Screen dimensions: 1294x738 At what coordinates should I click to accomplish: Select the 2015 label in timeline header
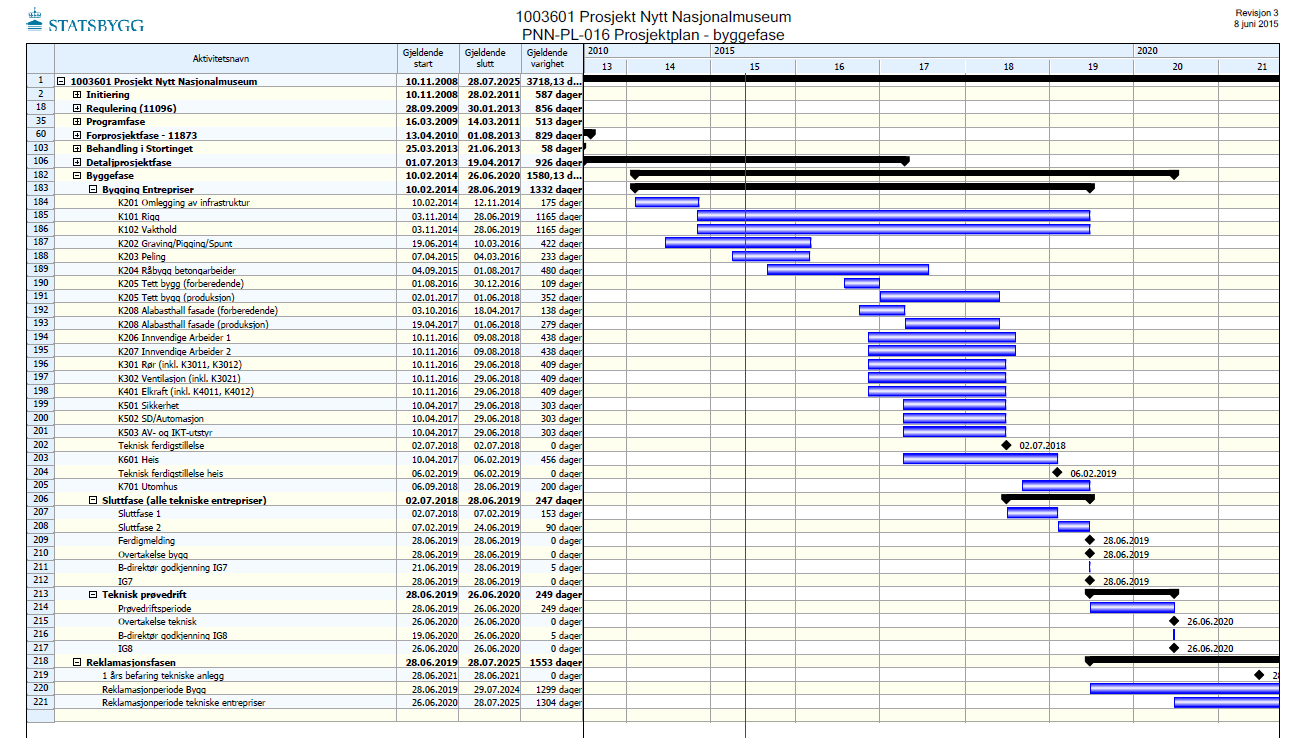pos(725,50)
